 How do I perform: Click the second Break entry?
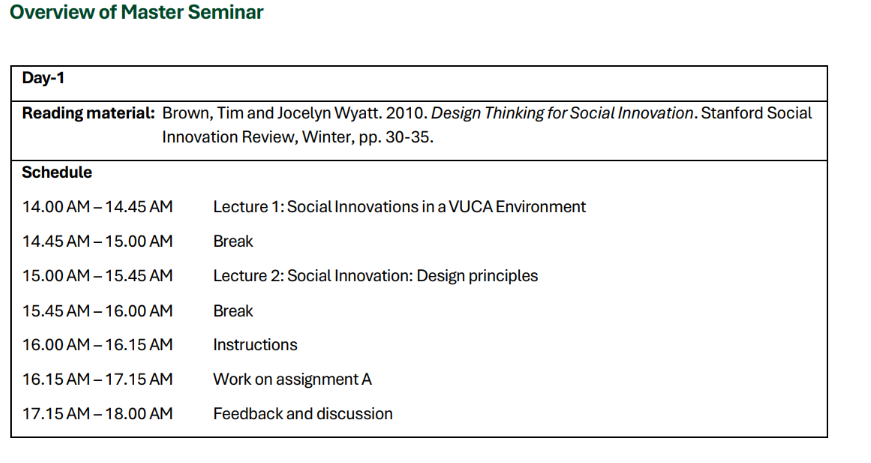pos(233,311)
